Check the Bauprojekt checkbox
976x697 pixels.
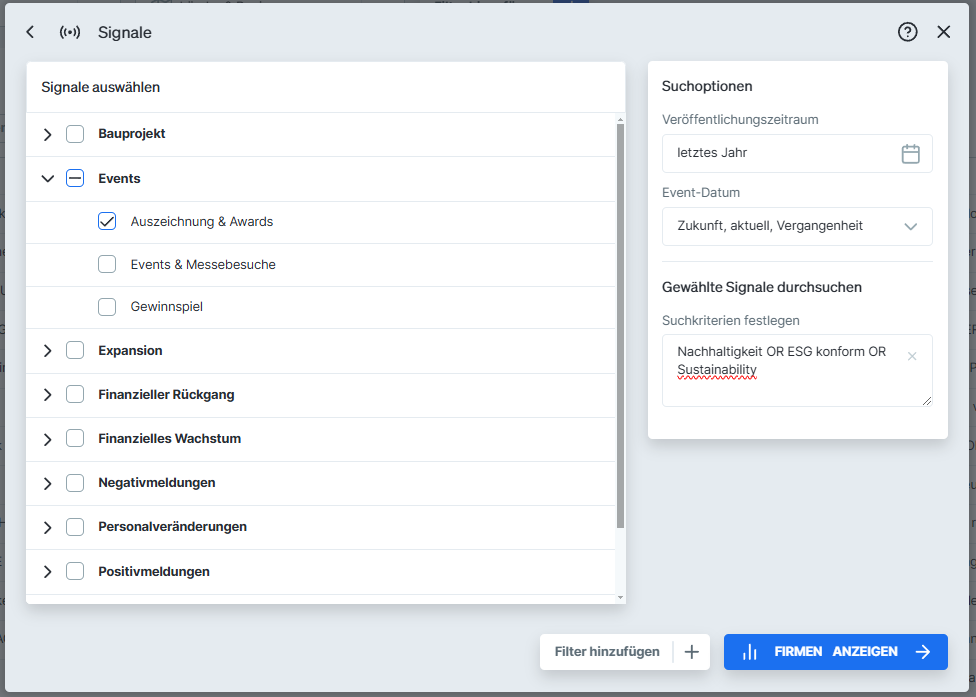point(74,133)
